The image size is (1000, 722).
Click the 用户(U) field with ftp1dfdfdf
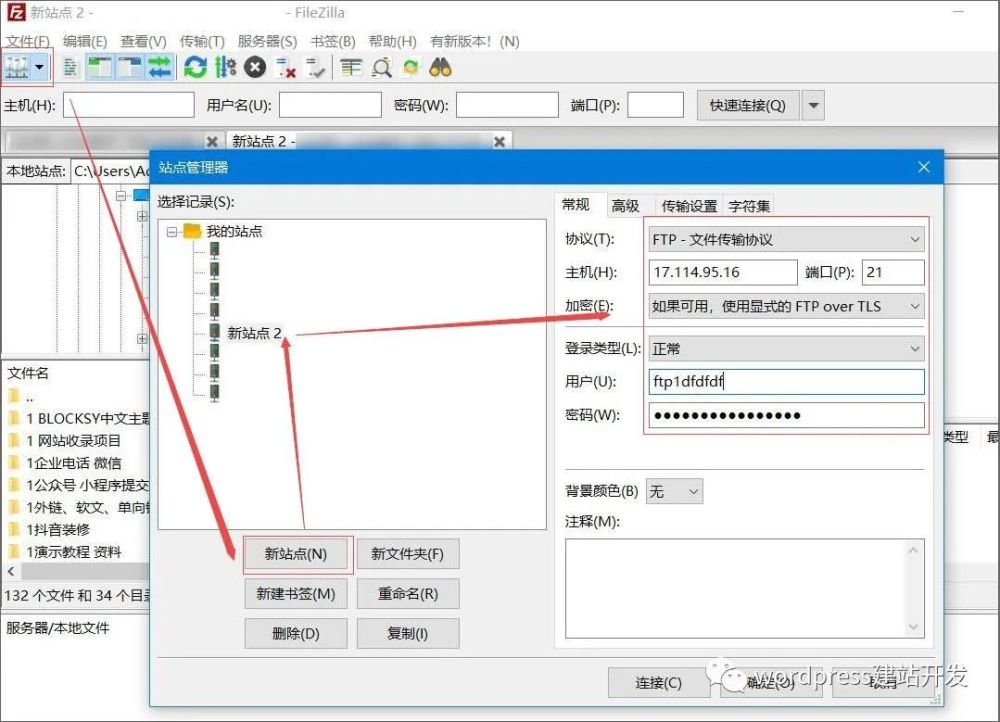coord(786,381)
